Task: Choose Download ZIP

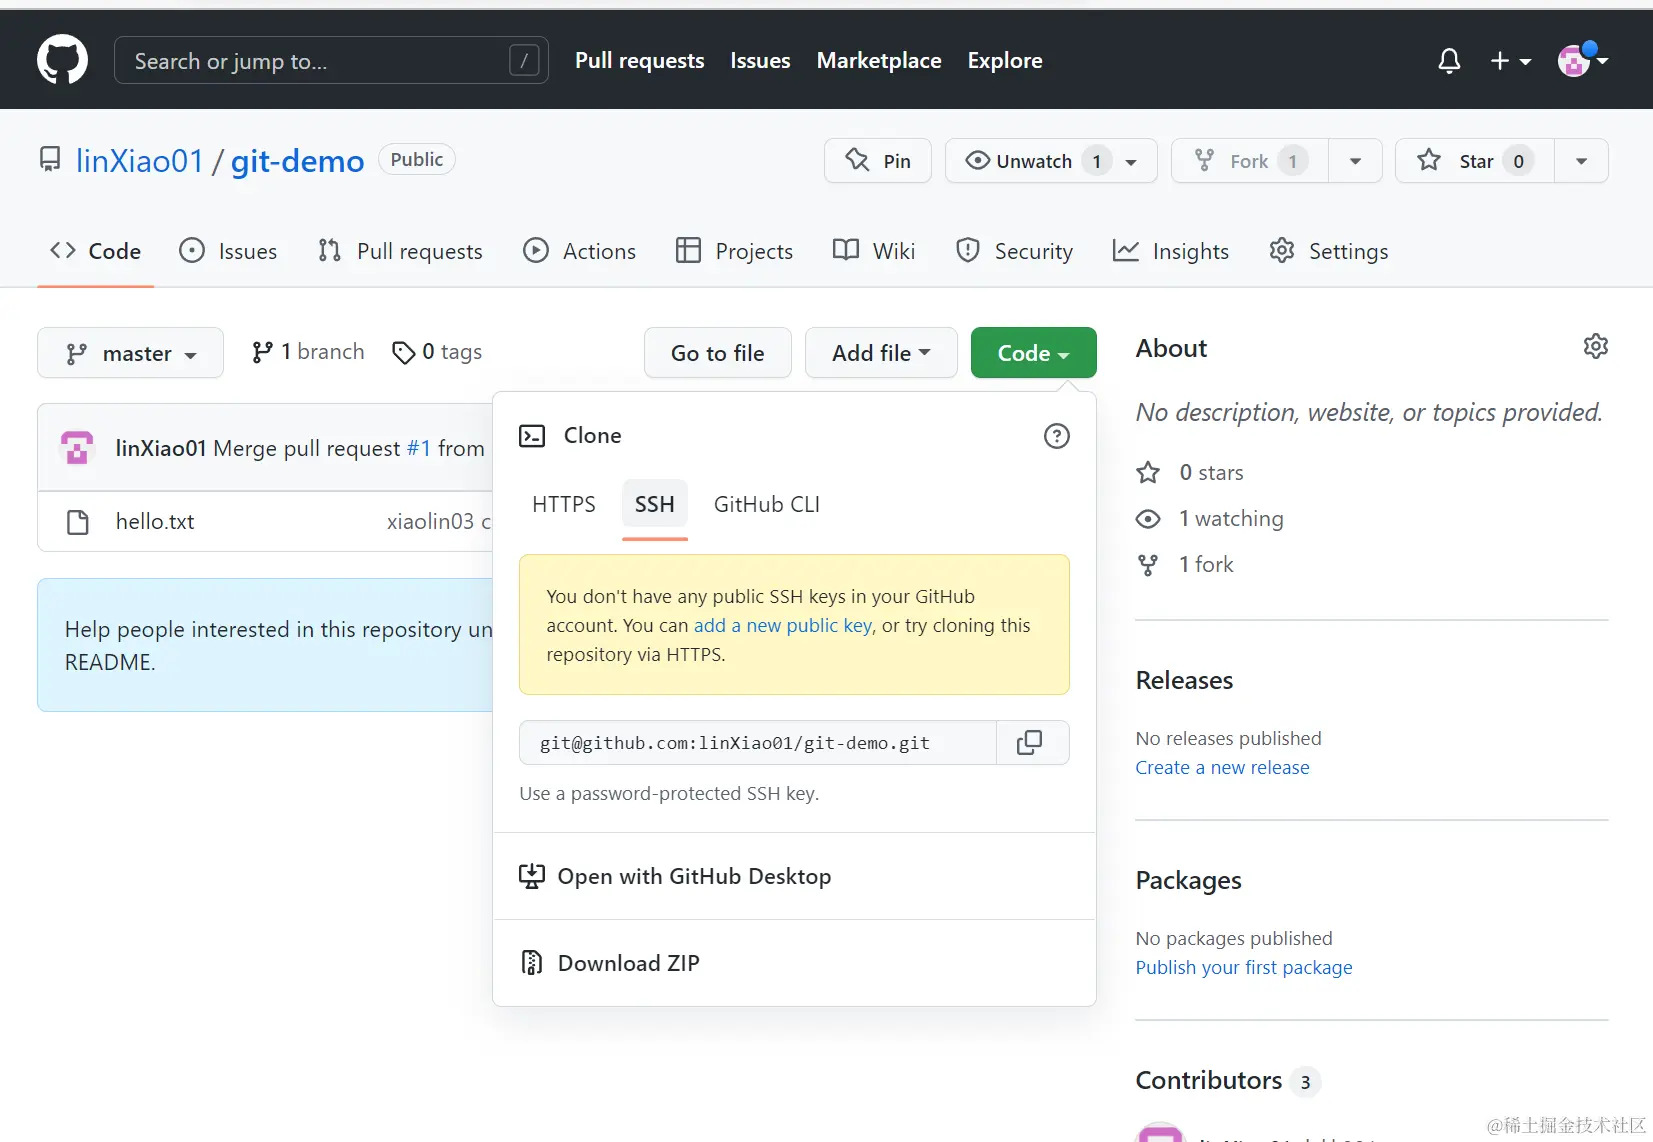Action: pos(794,963)
